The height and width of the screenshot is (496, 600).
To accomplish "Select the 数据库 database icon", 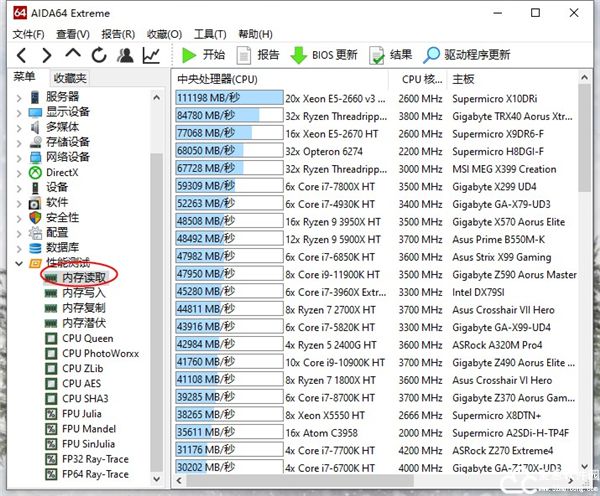I will [35, 248].
